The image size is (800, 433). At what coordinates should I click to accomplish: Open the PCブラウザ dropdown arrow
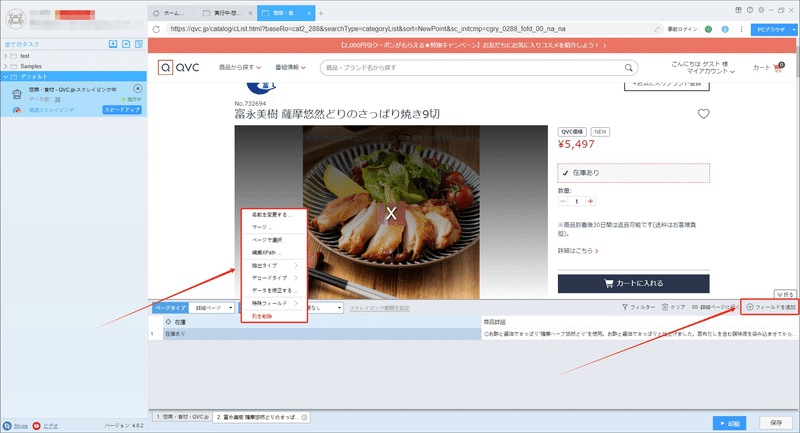794,30
